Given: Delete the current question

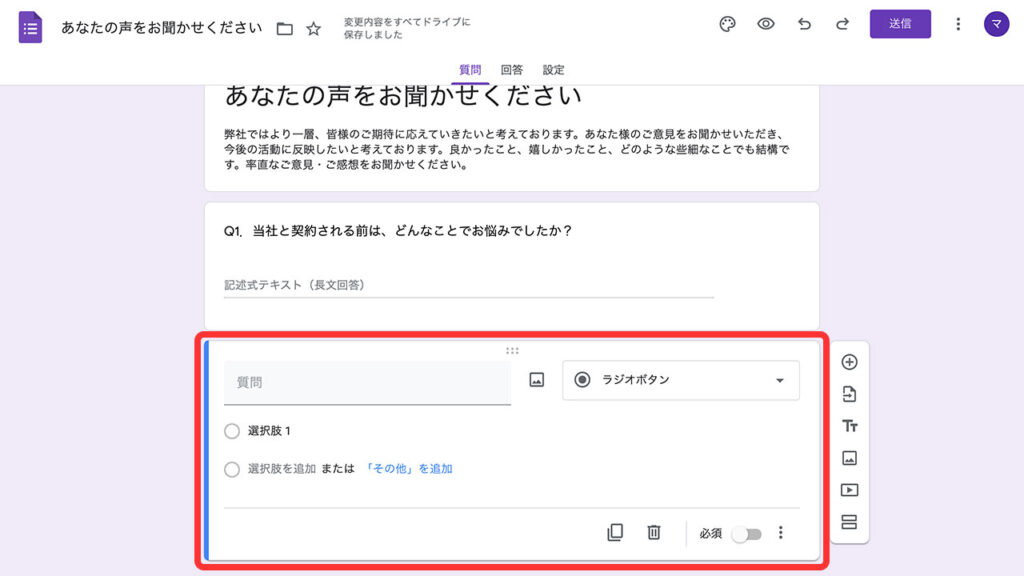Looking at the screenshot, I should pos(654,532).
